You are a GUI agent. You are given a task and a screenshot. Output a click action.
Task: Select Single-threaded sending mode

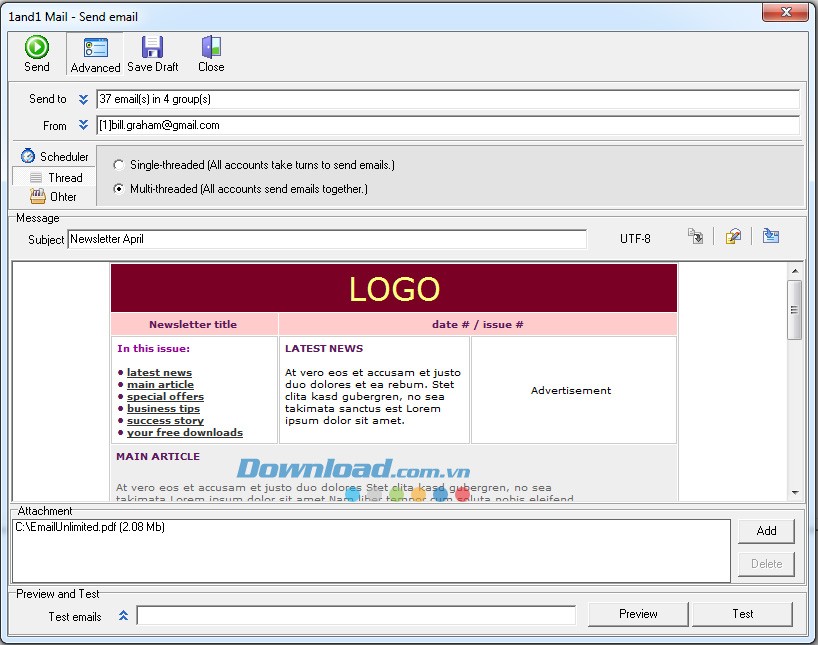tap(120, 165)
